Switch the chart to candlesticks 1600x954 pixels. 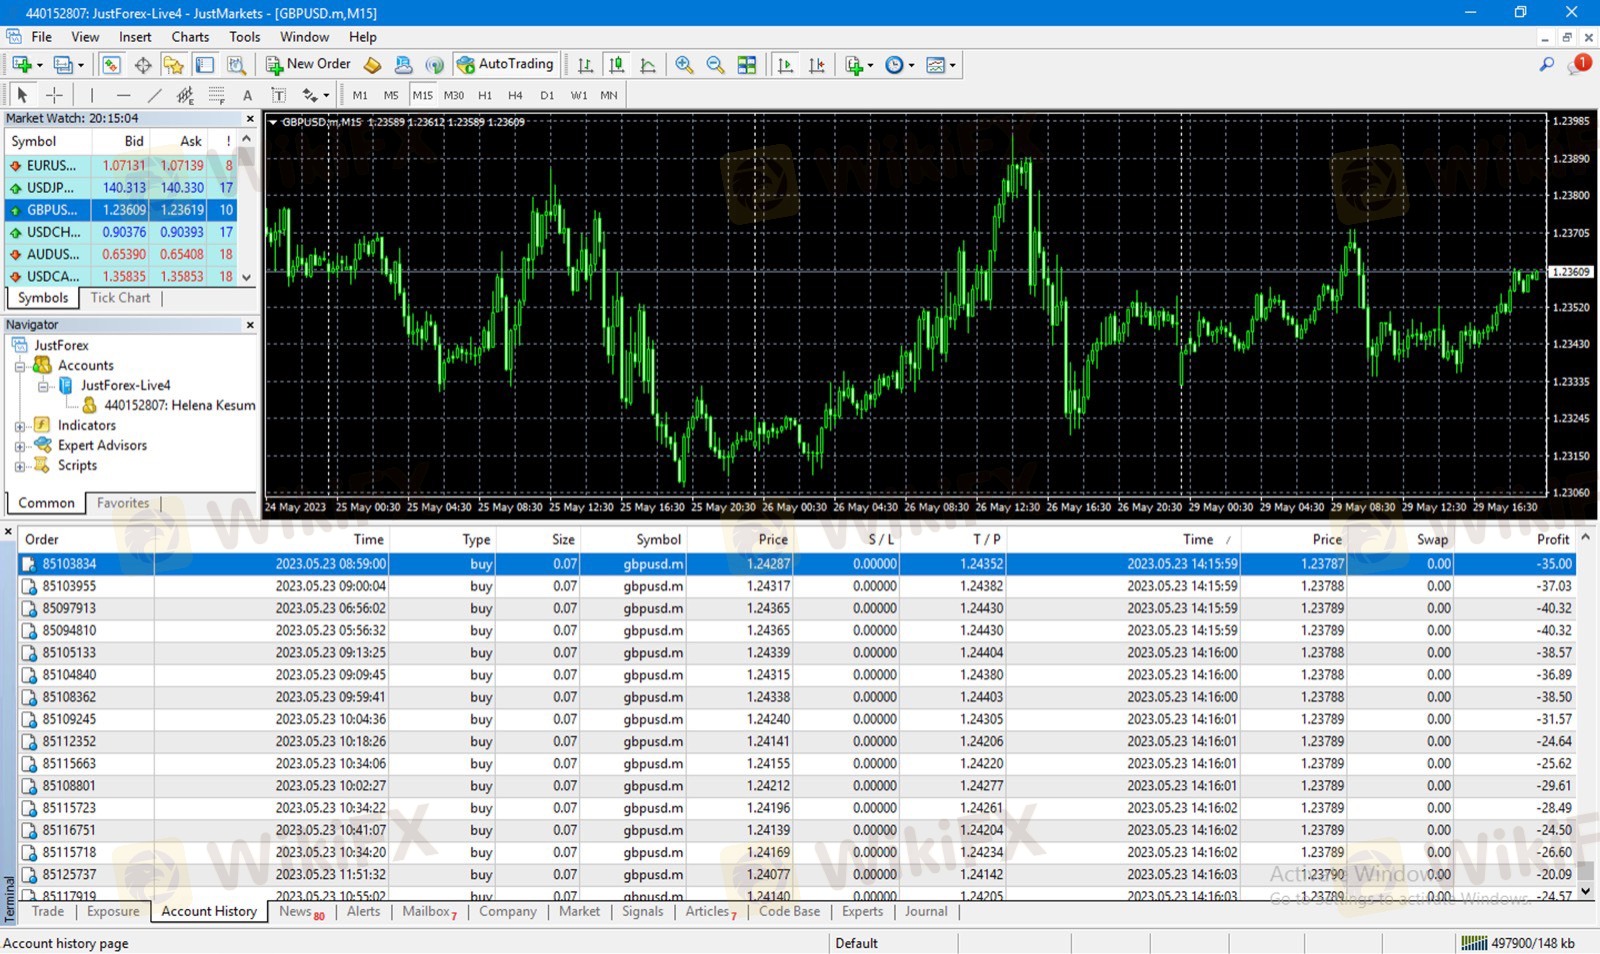click(x=617, y=65)
